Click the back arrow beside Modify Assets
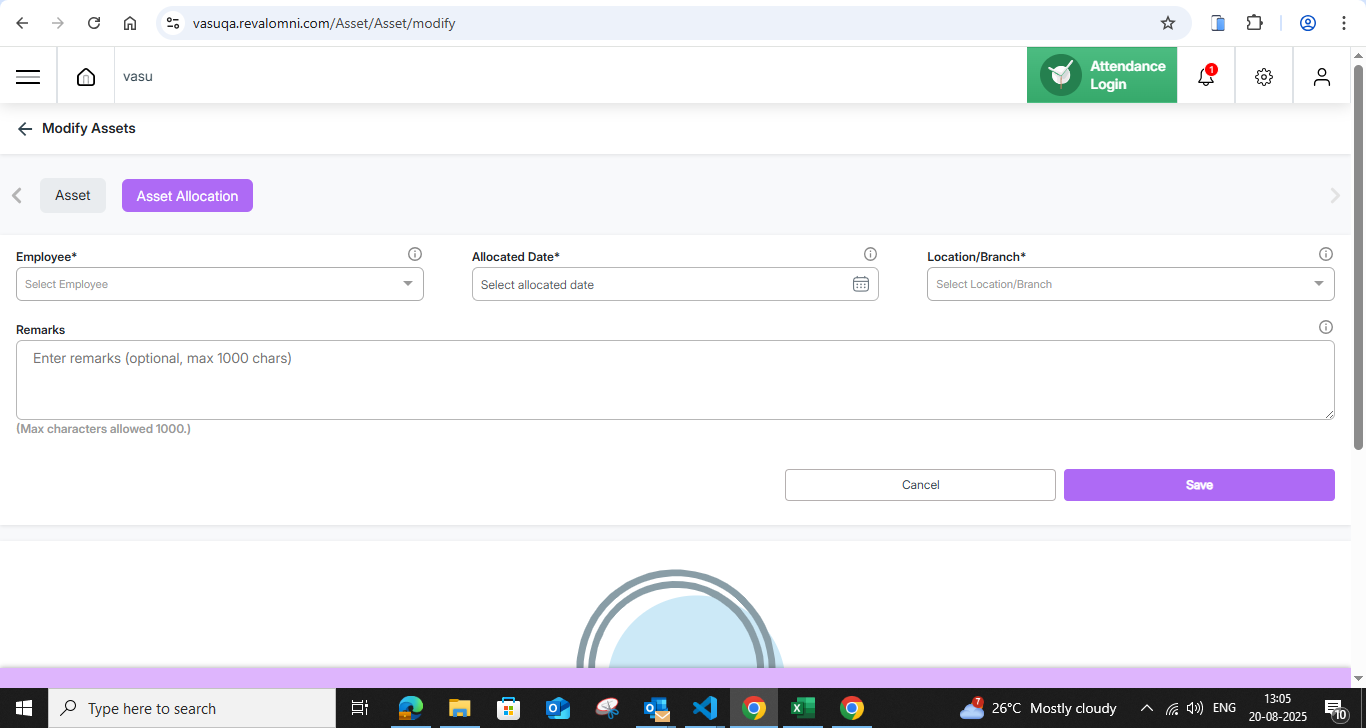Viewport: 1366px width, 728px height. click(25, 129)
